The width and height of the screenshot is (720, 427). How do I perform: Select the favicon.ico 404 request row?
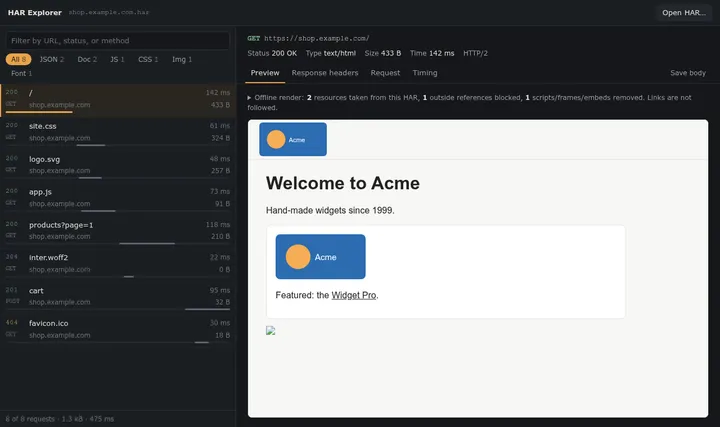(118, 329)
